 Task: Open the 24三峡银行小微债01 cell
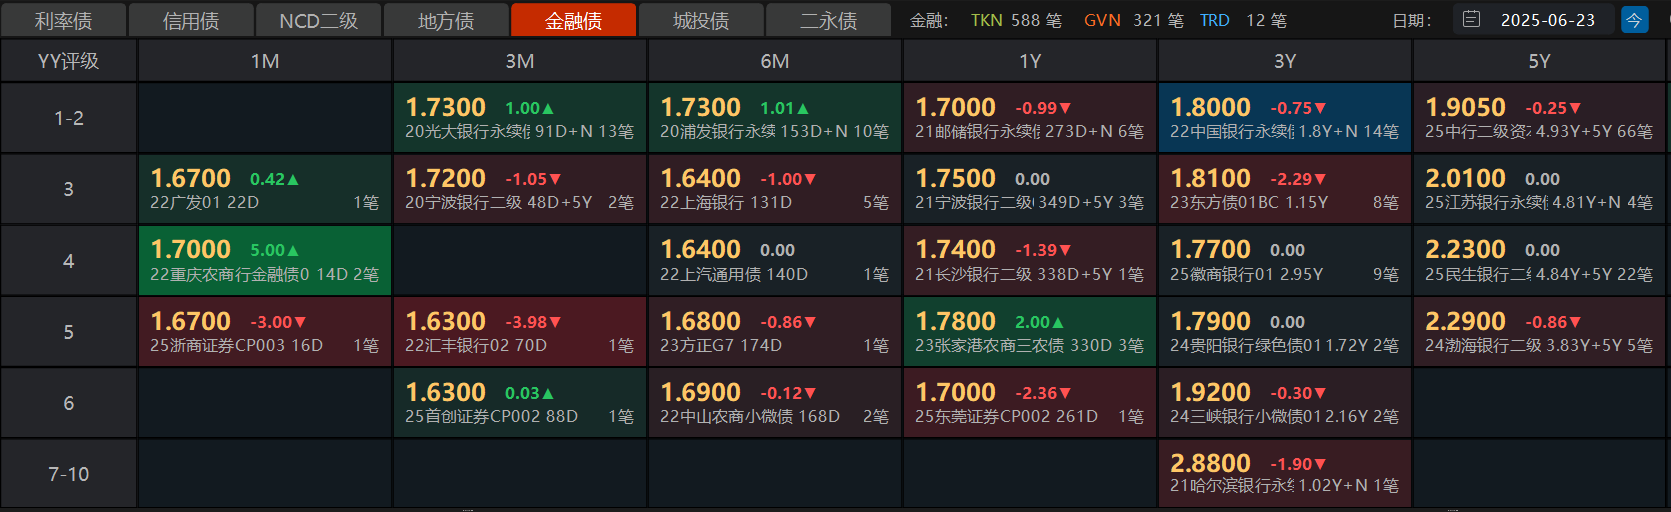click(x=1285, y=403)
